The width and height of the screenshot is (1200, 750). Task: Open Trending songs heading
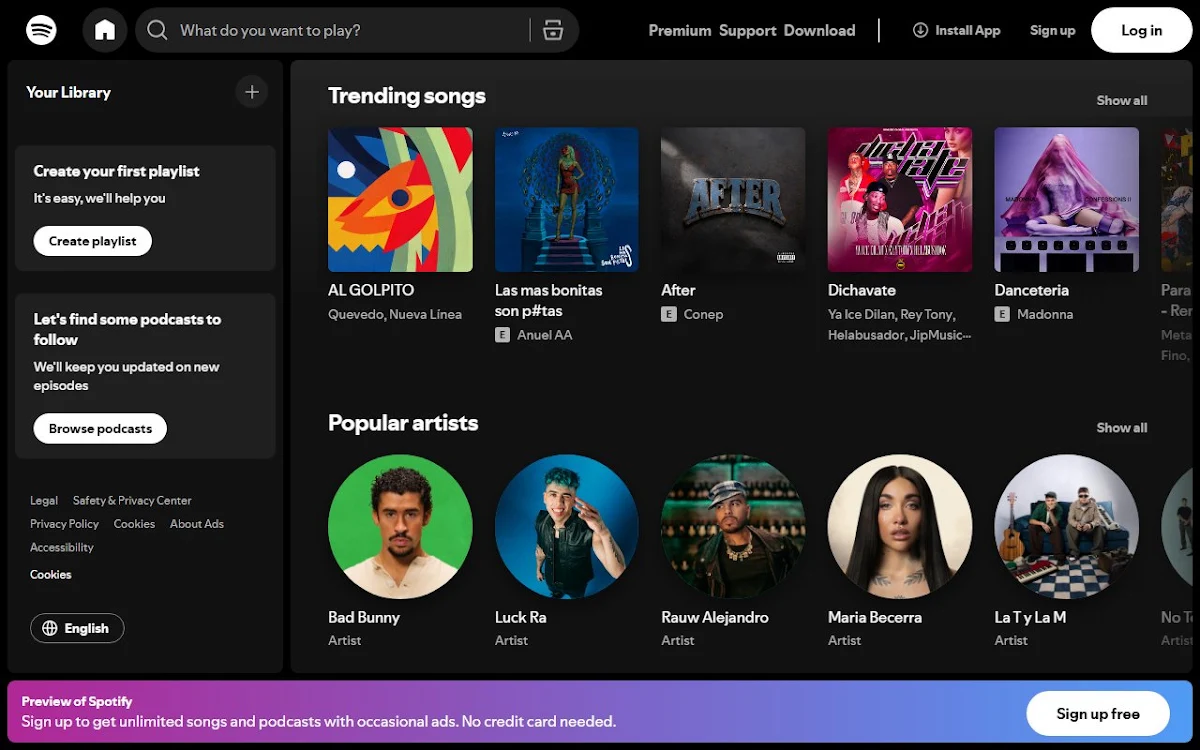407,96
